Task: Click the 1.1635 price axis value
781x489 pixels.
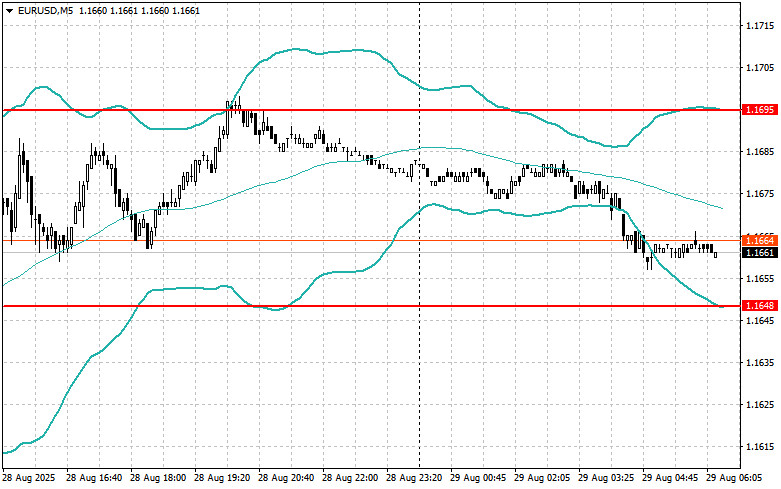Action: (760, 363)
